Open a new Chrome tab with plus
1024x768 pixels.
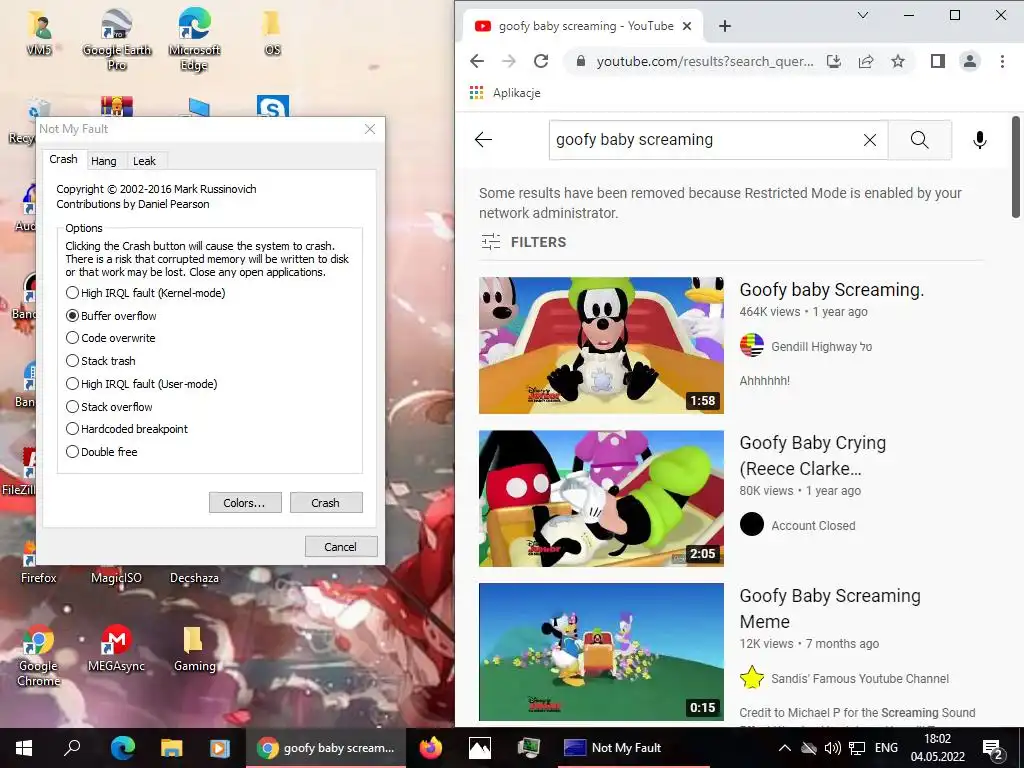pos(725,26)
